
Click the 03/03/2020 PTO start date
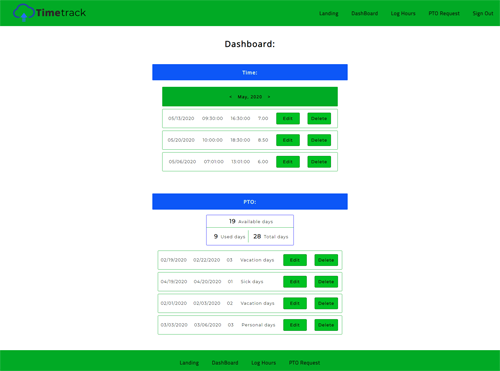tap(174, 325)
